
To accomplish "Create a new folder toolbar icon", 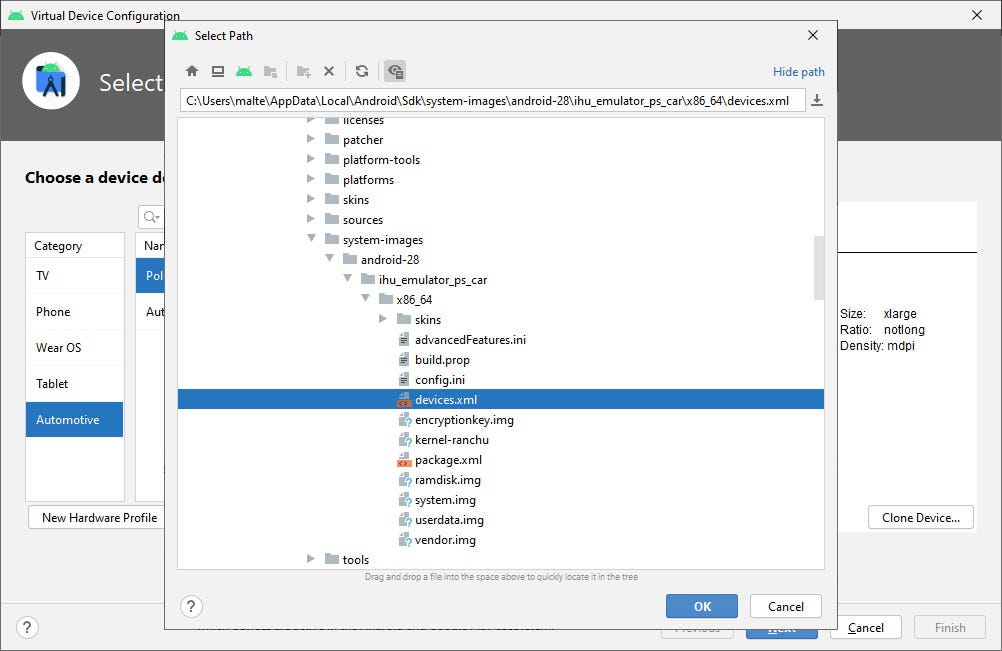I will click(x=303, y=71).
